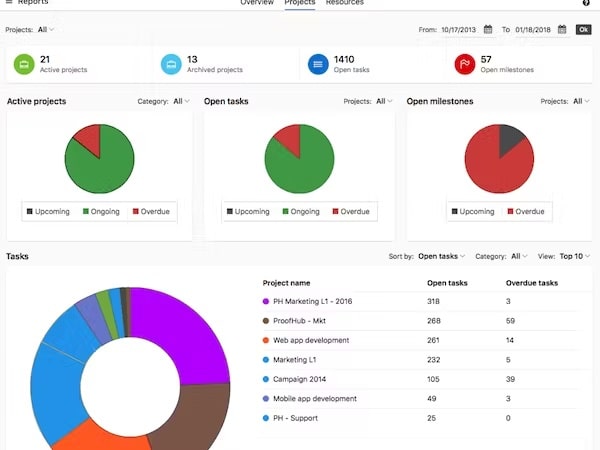Toggle Overdue legend in Active projects chart
Viewport: 600px width, 450px height.
pyautogui.click(x=151, y=211)
